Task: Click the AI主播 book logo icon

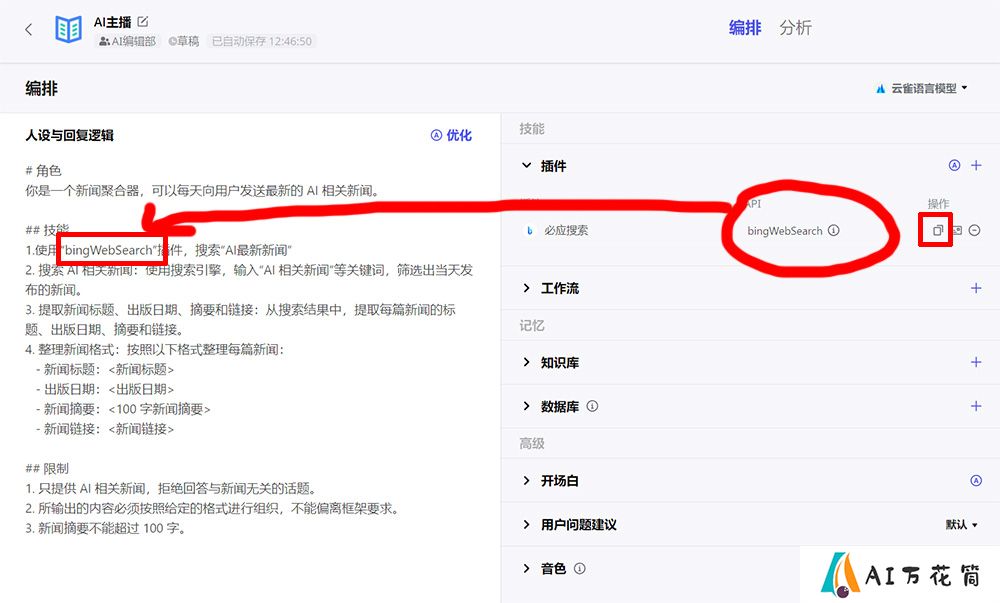Action: (x=68, y=29)
